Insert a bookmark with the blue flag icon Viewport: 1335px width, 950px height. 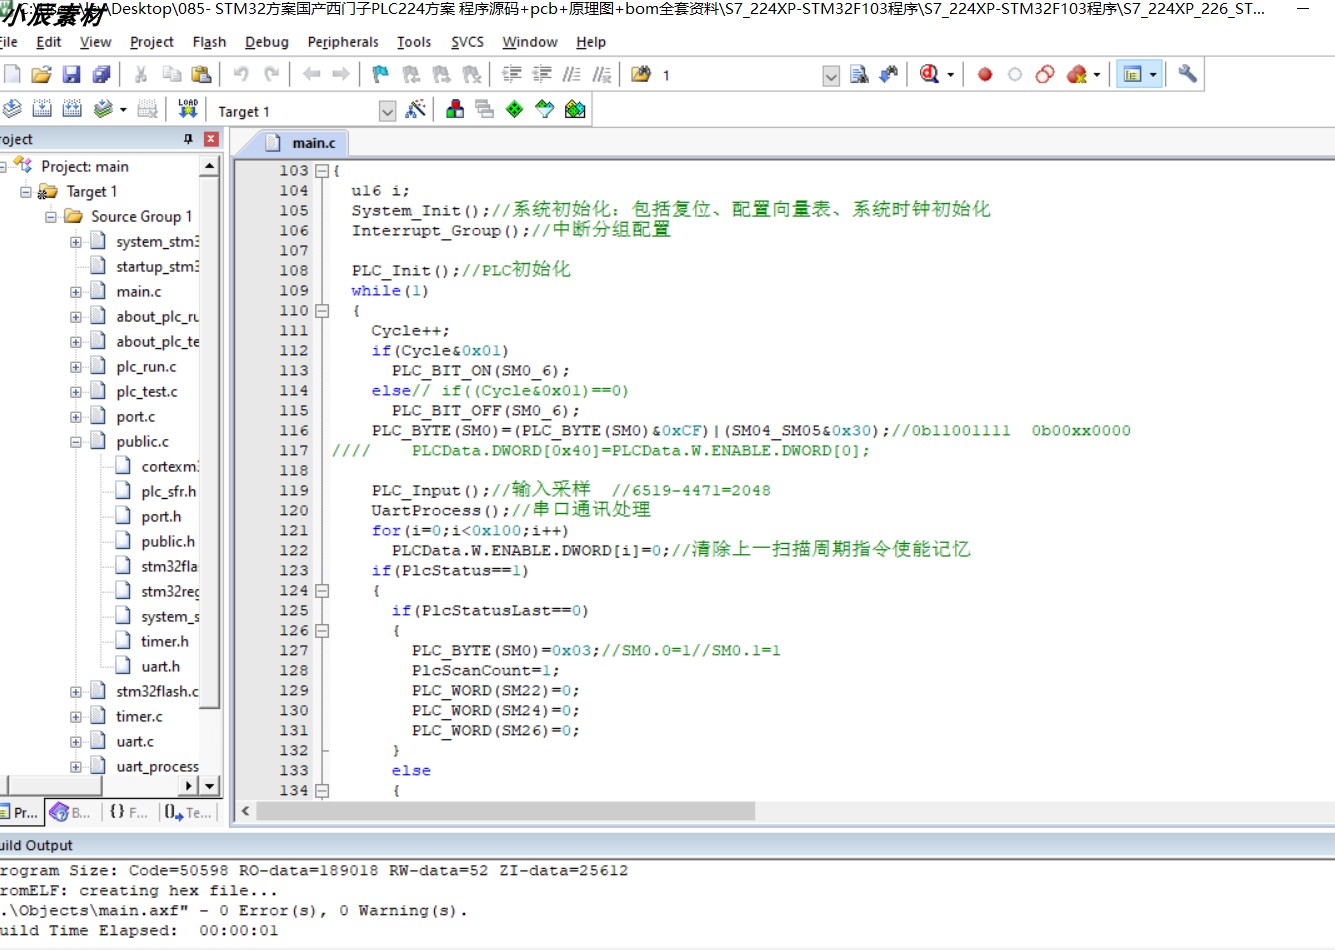(380, 74)
